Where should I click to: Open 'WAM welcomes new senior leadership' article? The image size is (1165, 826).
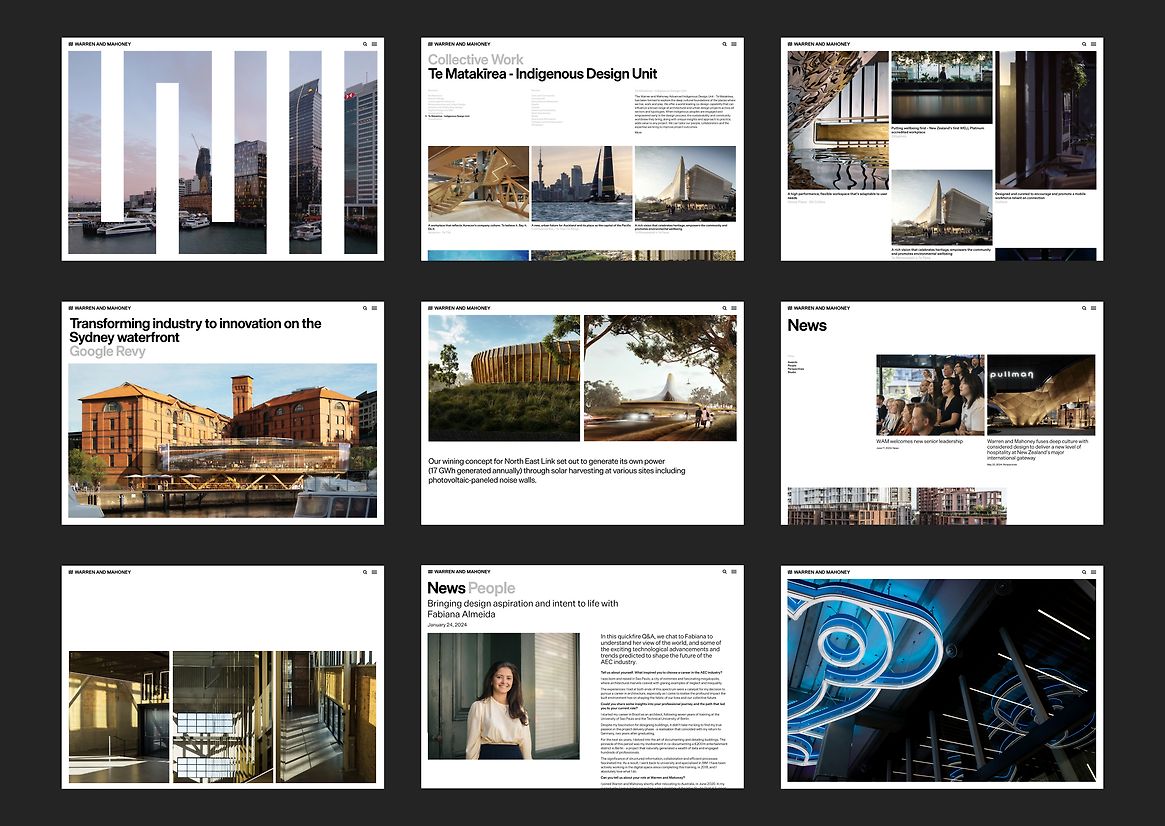click(918, 441)
